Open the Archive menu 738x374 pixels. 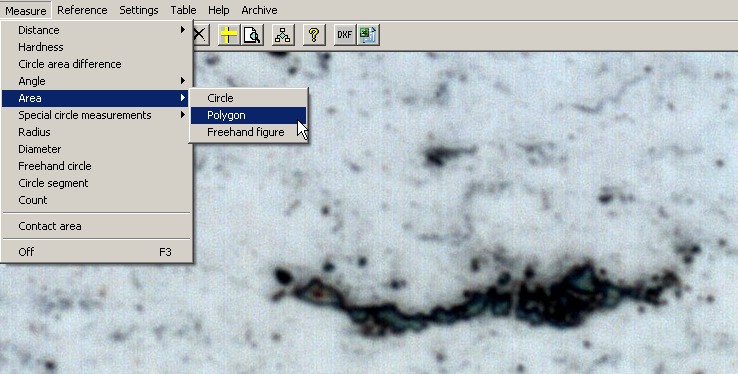[259, 10]
